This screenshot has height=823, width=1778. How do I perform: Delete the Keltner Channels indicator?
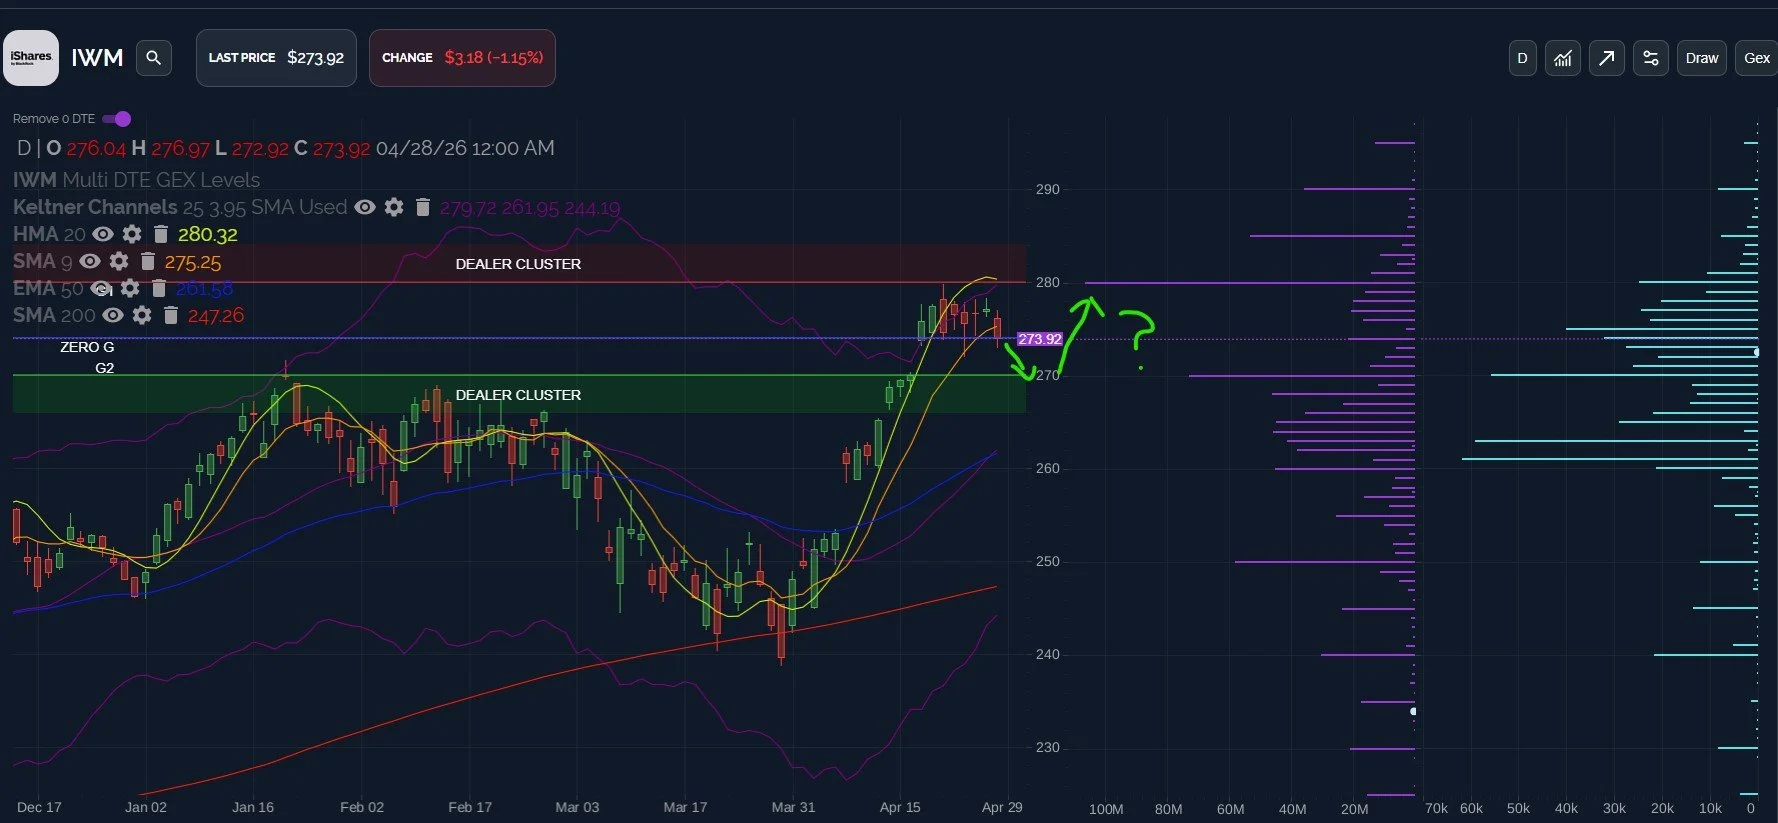423,207
